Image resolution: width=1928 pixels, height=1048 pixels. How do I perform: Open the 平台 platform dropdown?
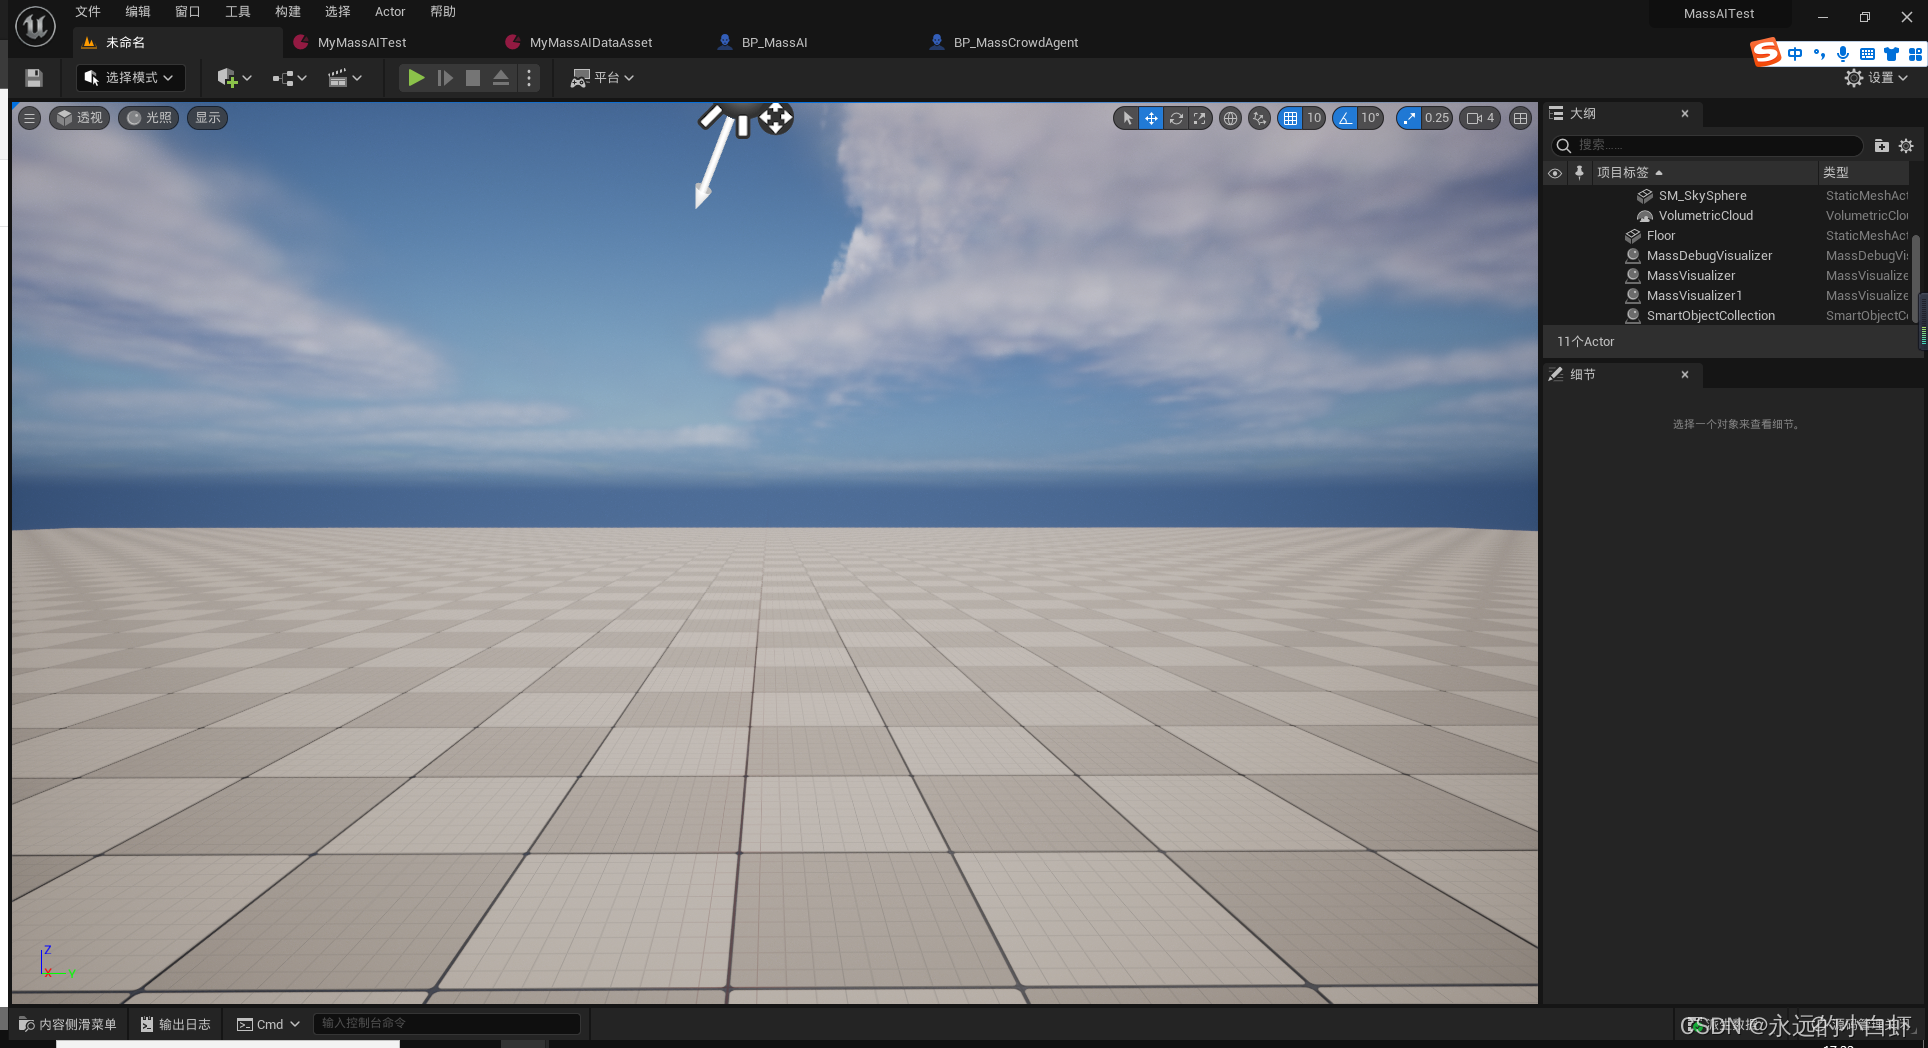(x=601, y=77)
